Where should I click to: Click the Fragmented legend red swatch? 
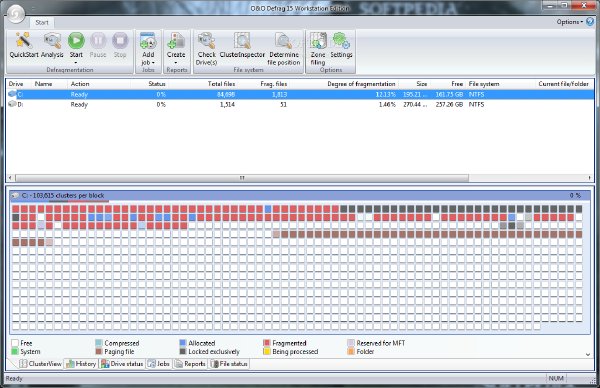tap(267, 343)
